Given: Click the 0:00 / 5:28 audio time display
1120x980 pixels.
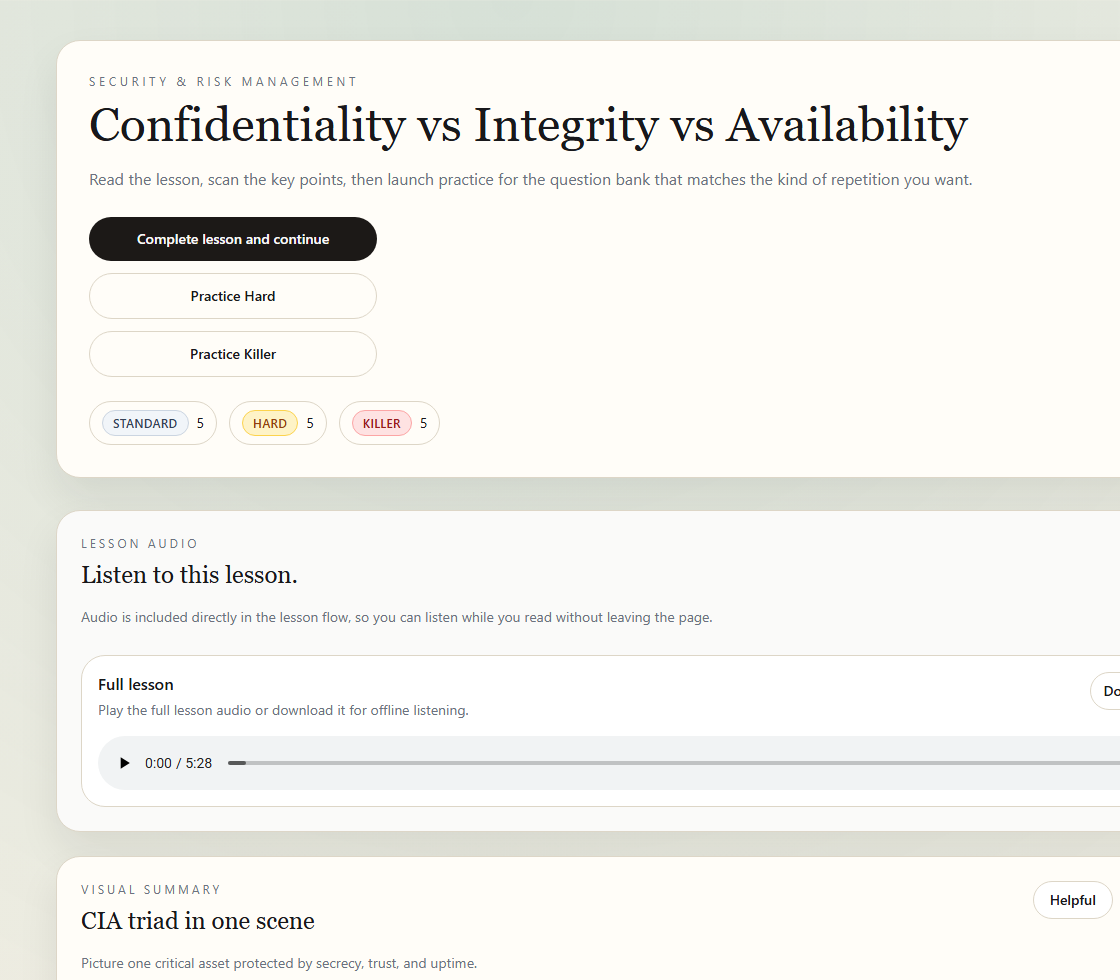Looking at the screenshot, I should (x=178, y=763).
